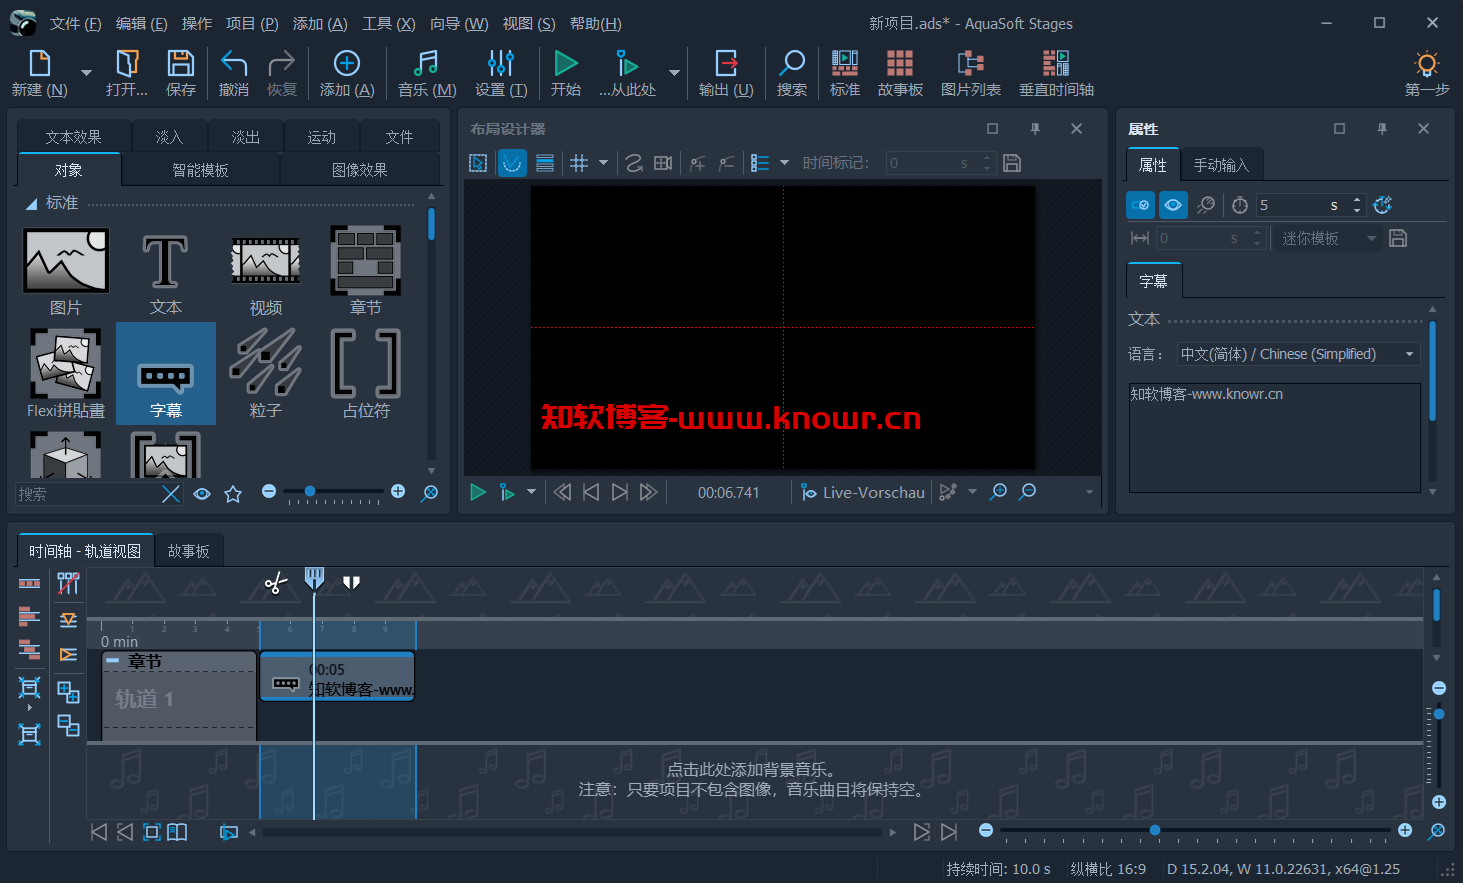Select the Flexi拼贴画 collage object
Screen dimensions: 1463x883
(66, 374)
